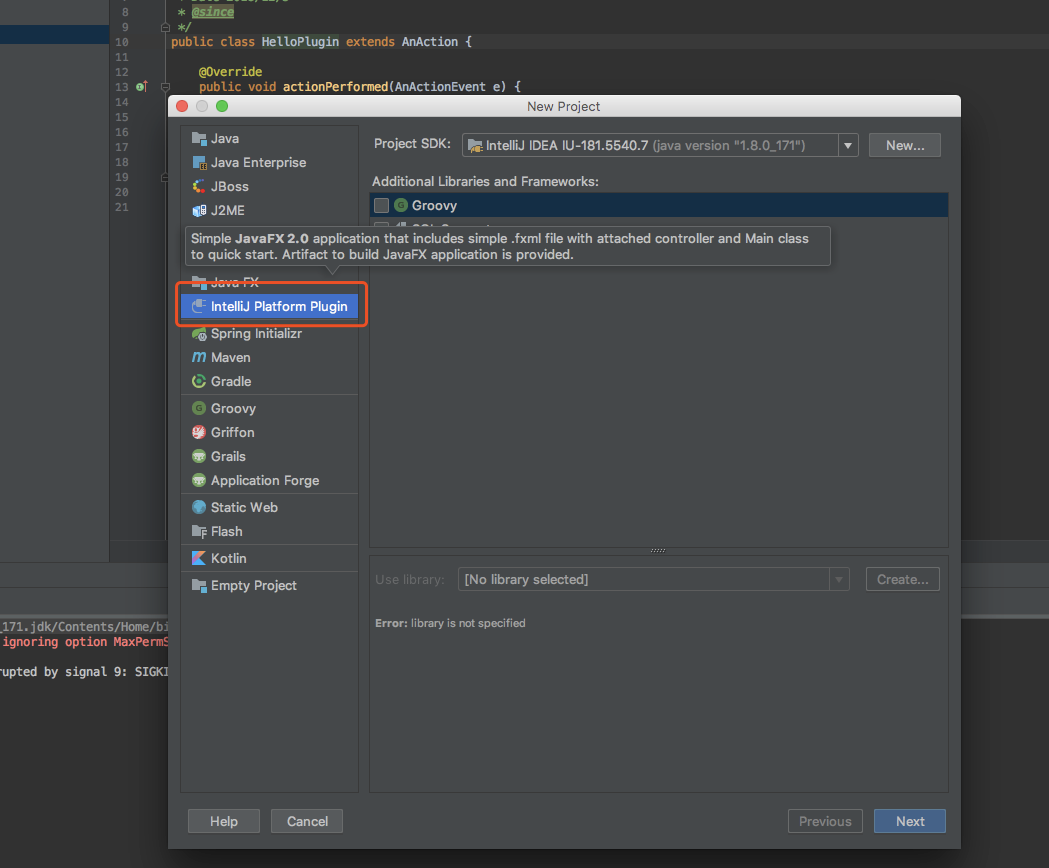
Task: Click the Griffon icon
Action: tap(199, 432)
